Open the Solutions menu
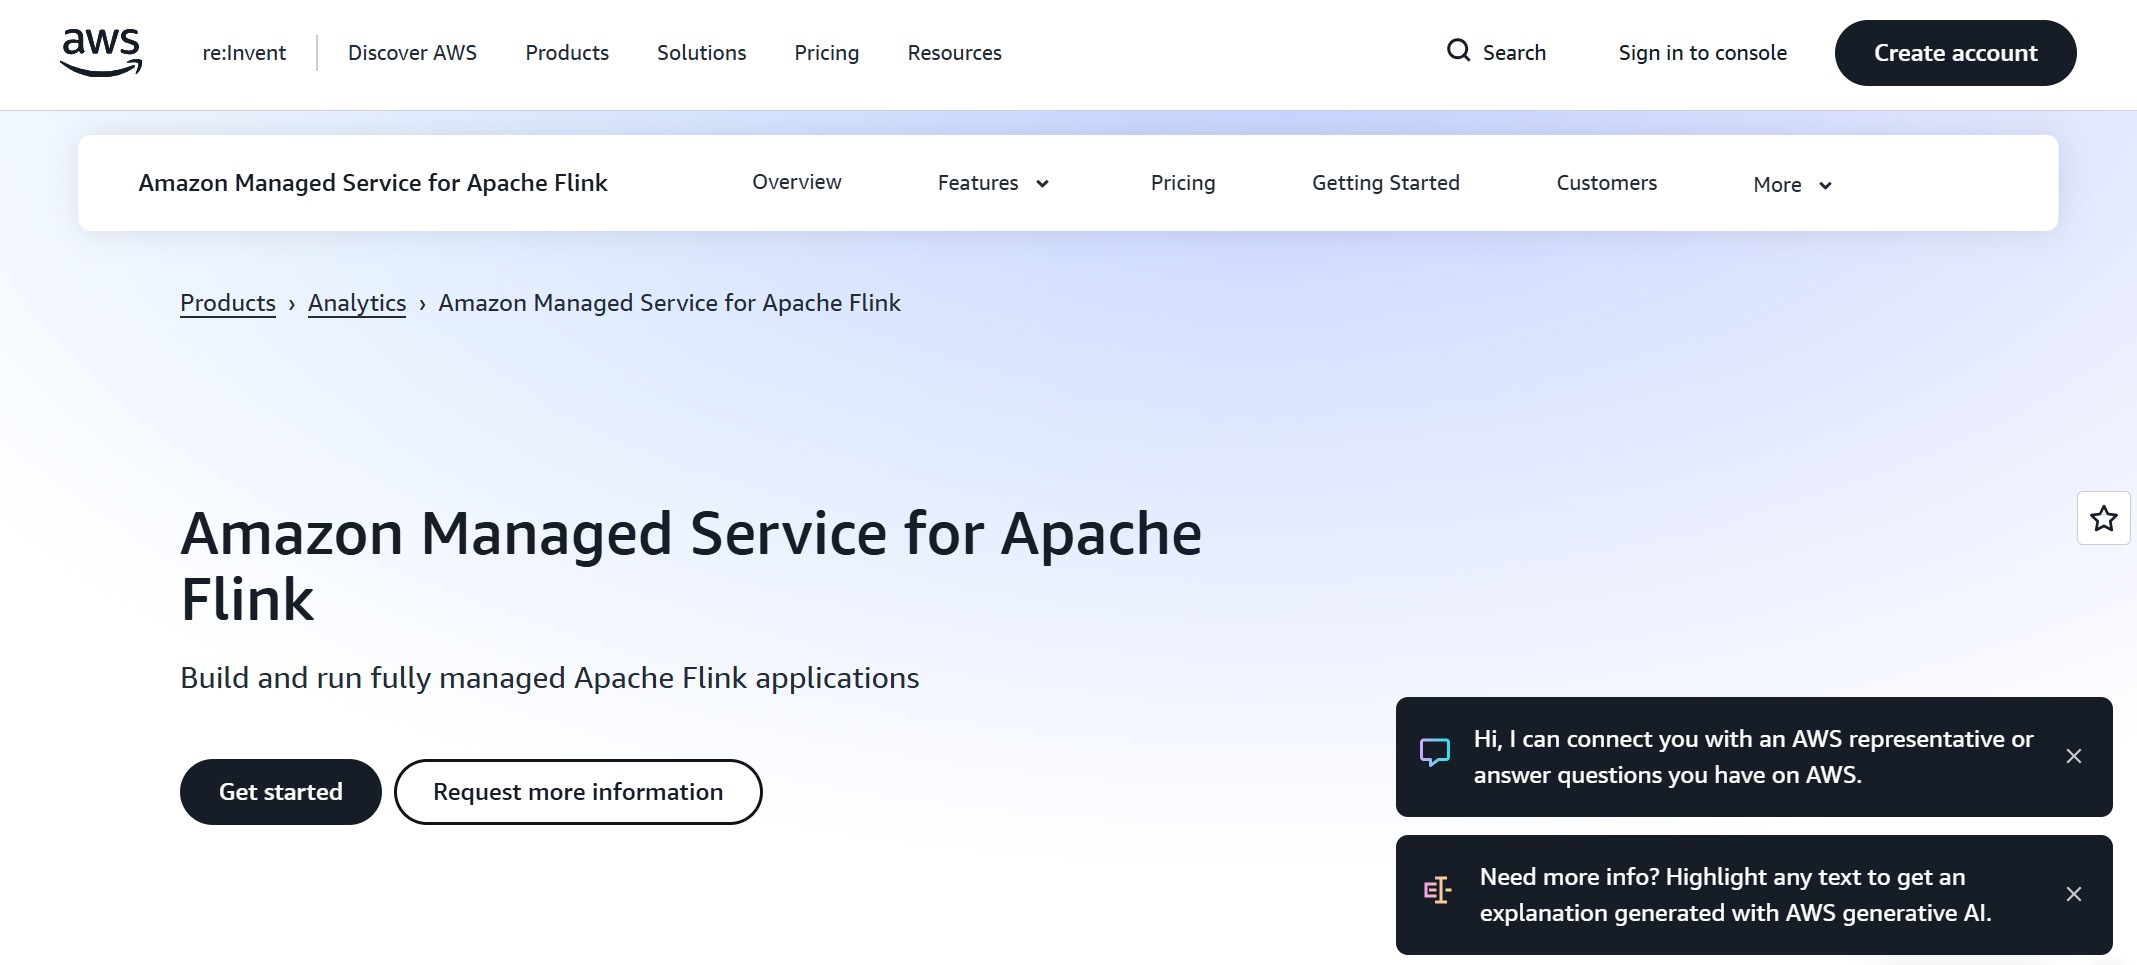Viewport: 2137px width, 965px height. (700, 52)
